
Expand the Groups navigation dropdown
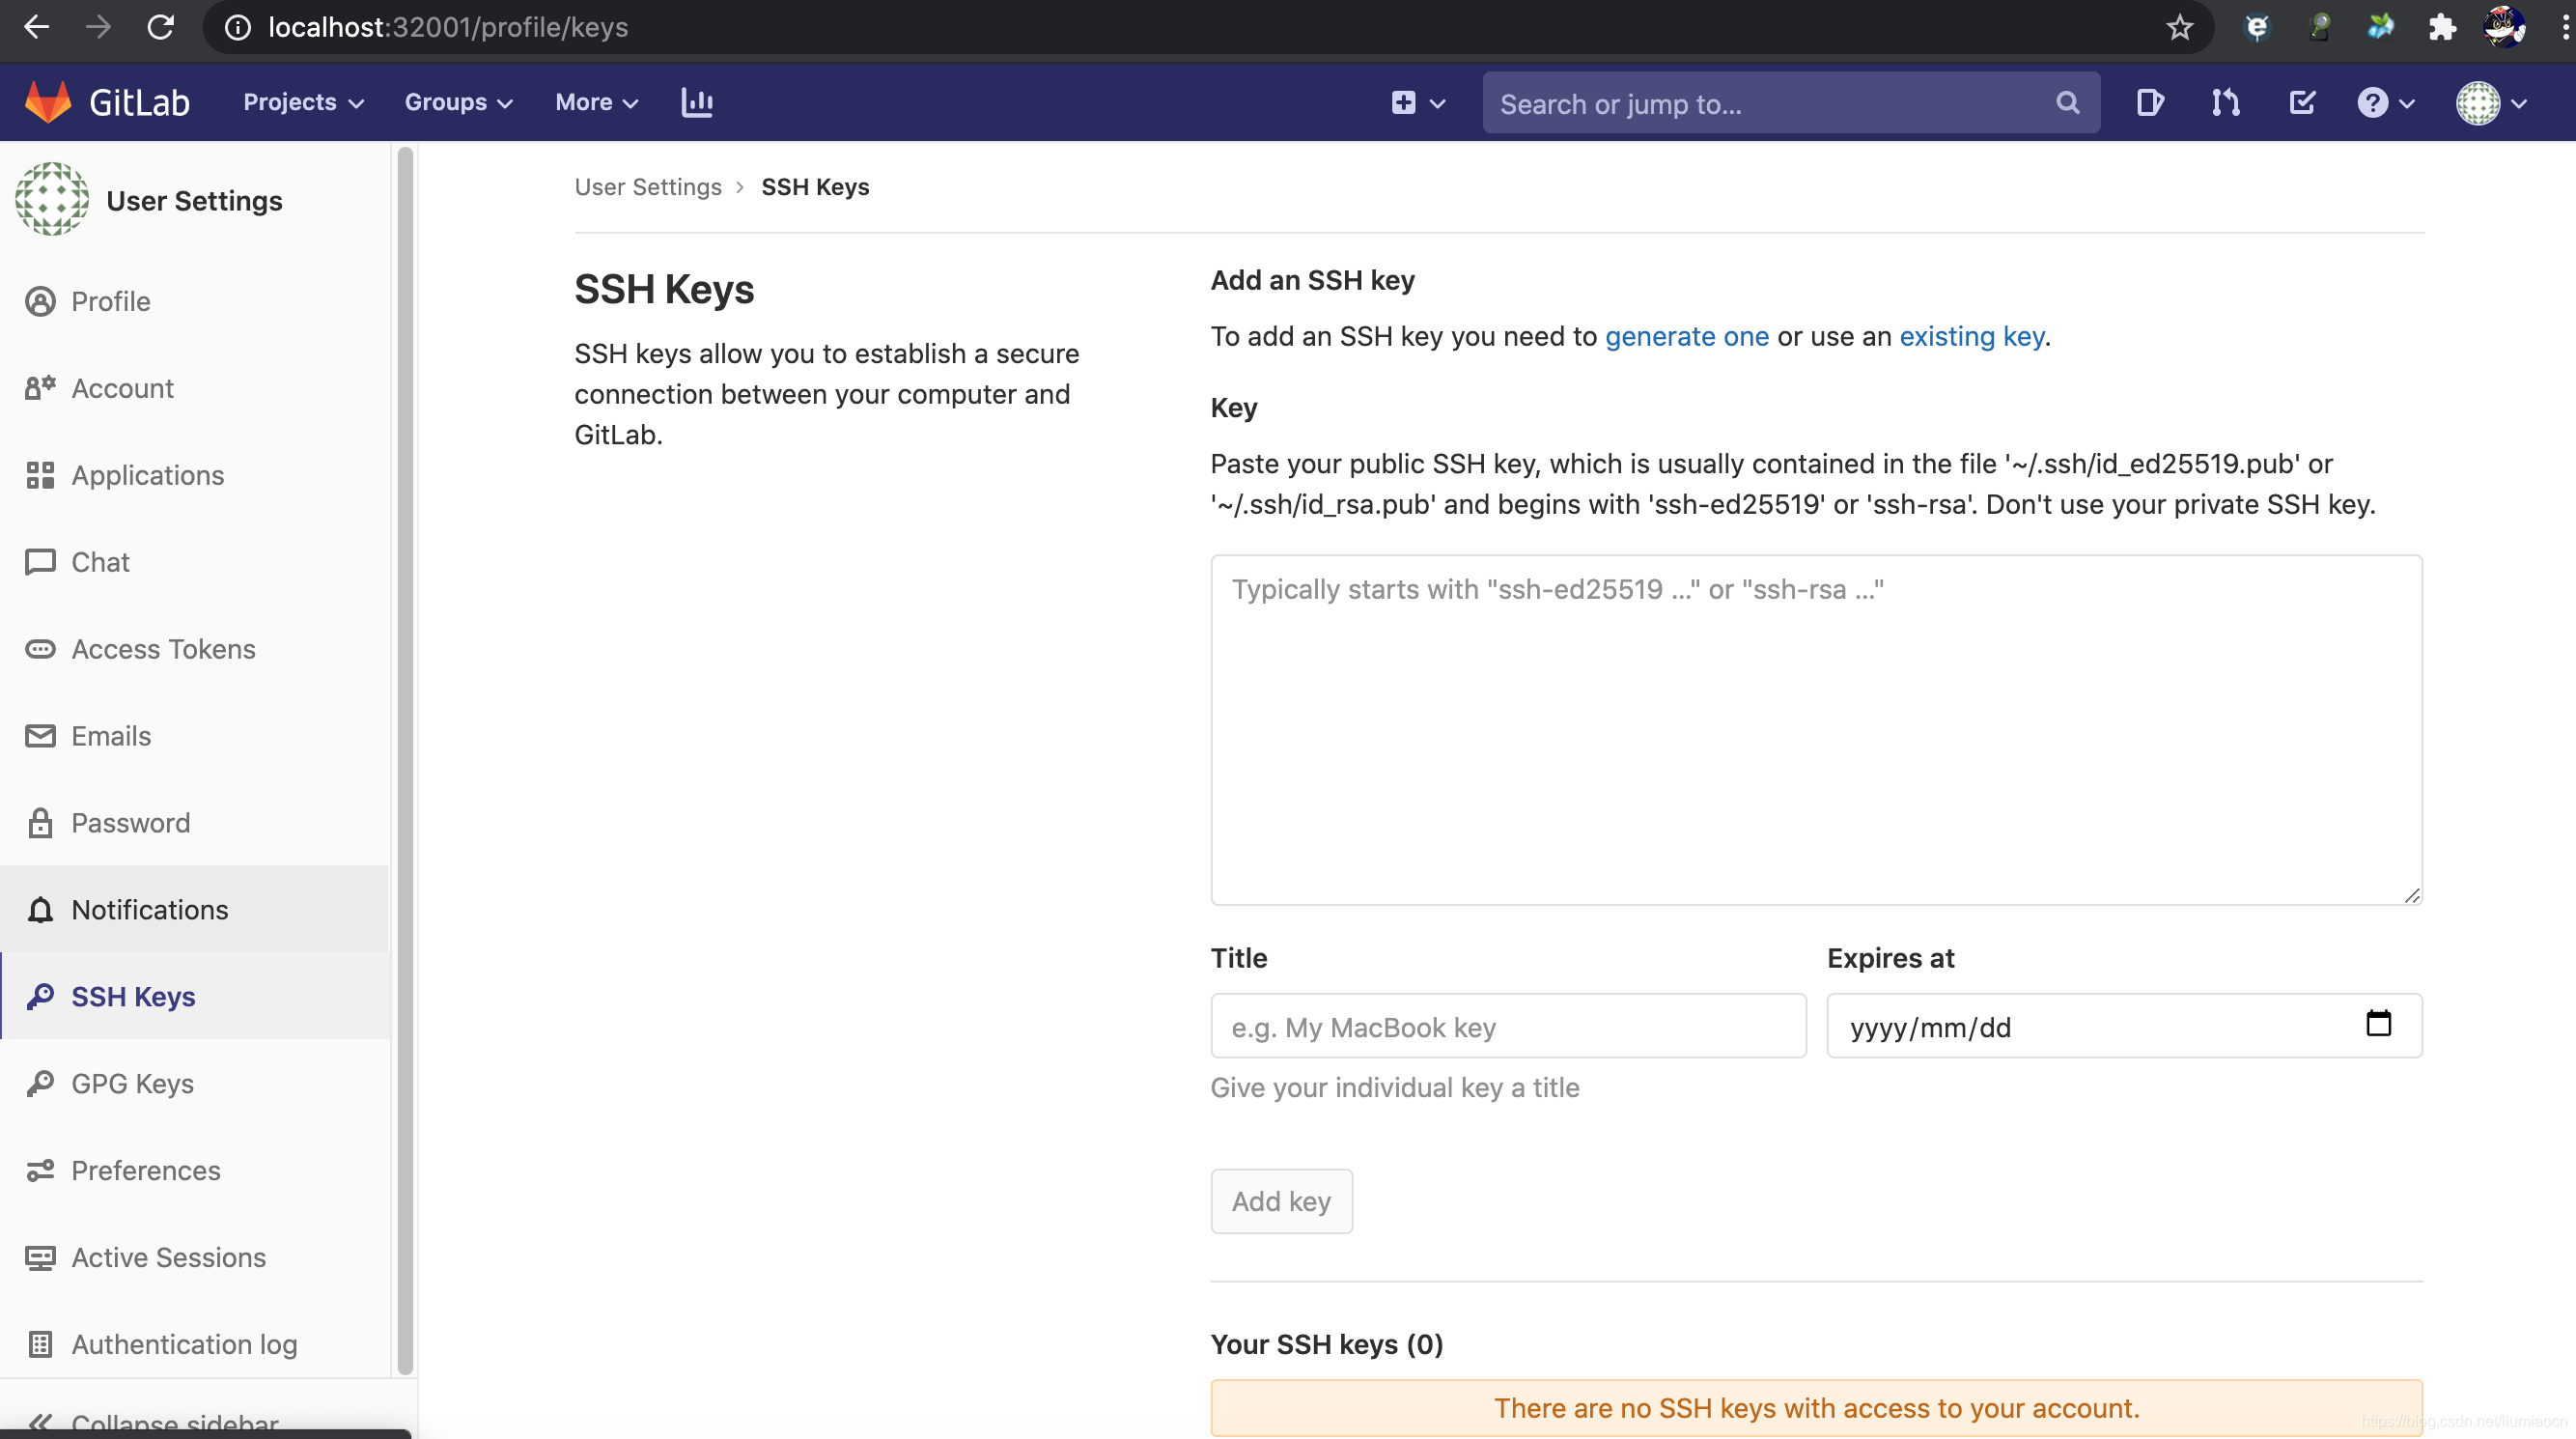click(459, 102)
